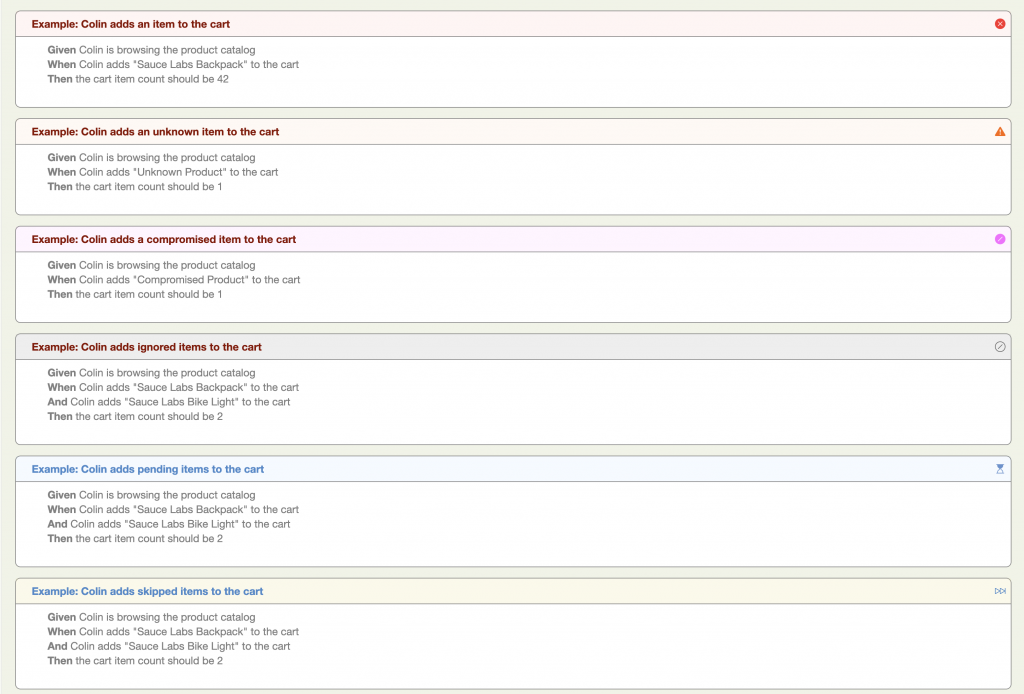This screenshot has width=1024, height=694.
Task: Open "Colin adds skipped items to the cart" link
Action: [x=147, y=591]
